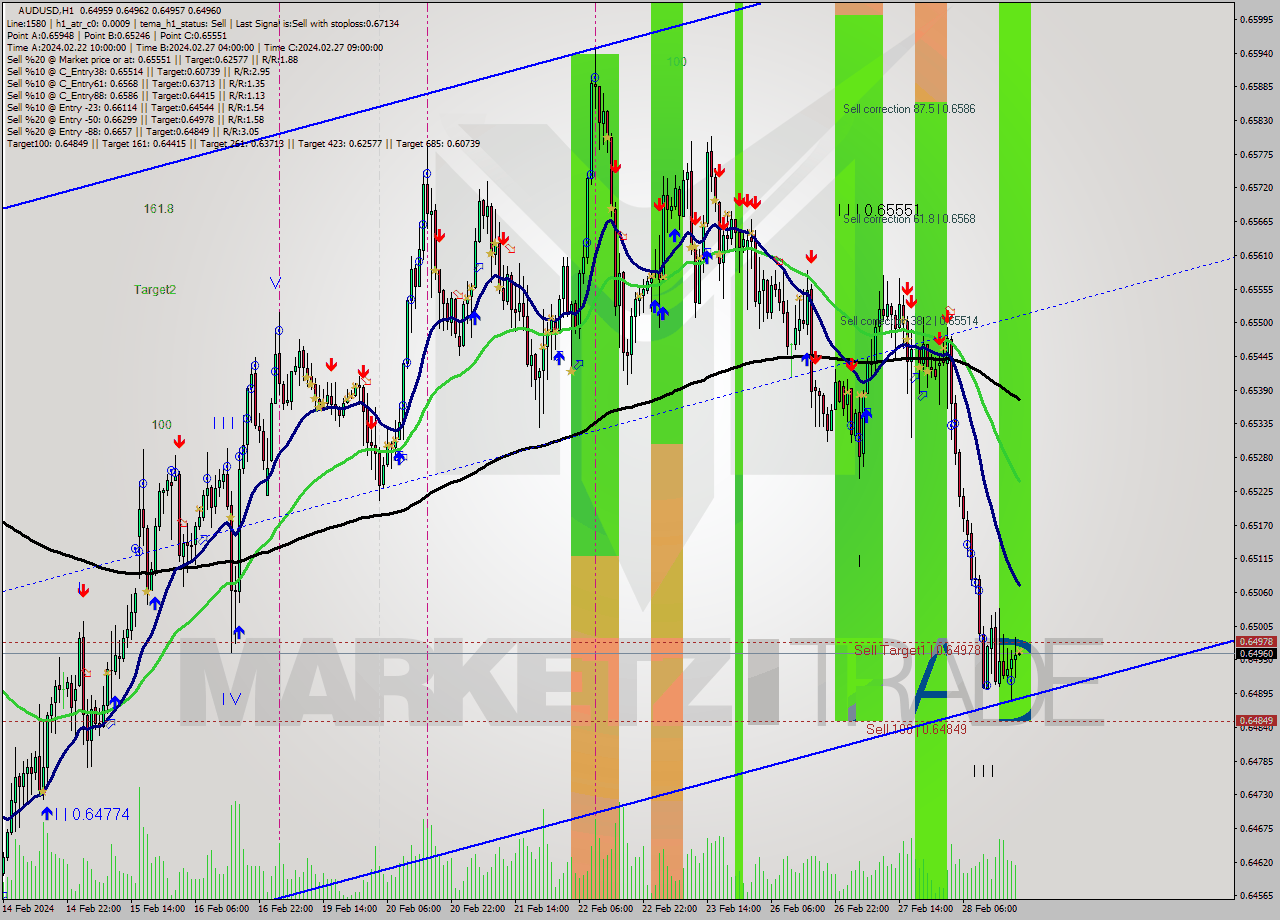1280x920 pixels.
Task: Click the '| | | 0.65551' wave label
Action: (878, 210)
